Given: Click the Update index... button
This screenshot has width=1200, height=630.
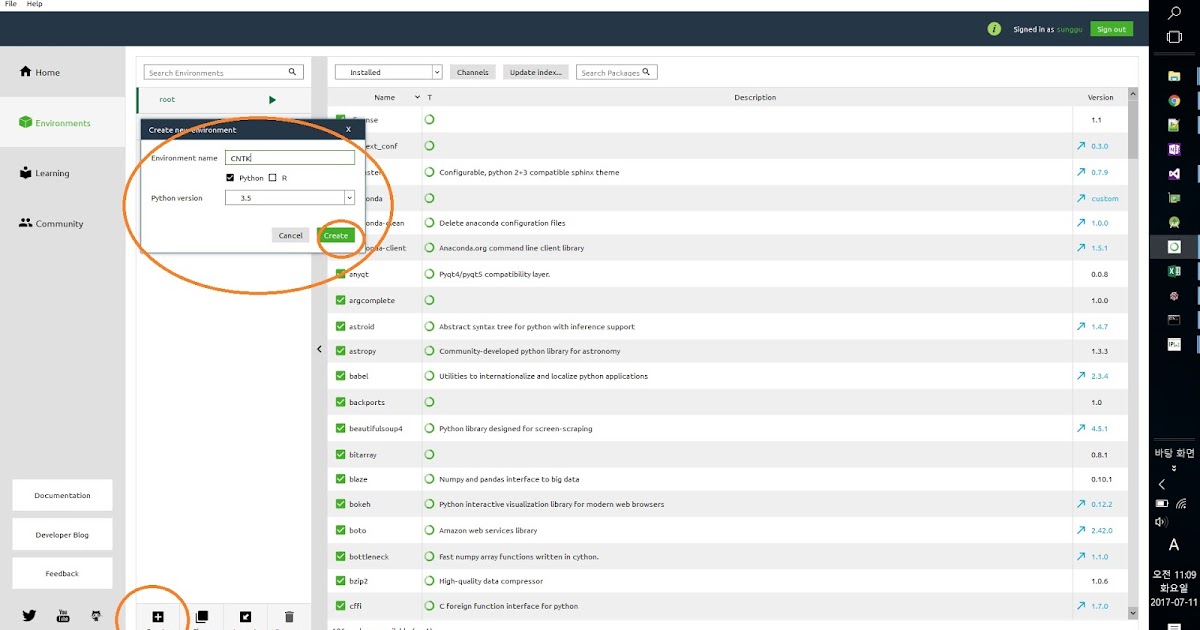Looking at the screenshot, I should (537, 72).
